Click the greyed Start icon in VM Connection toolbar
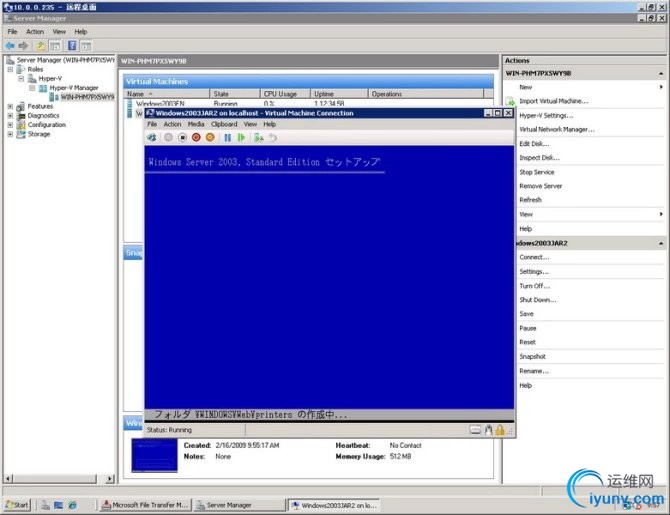670x515 pixels. (168, 138)
